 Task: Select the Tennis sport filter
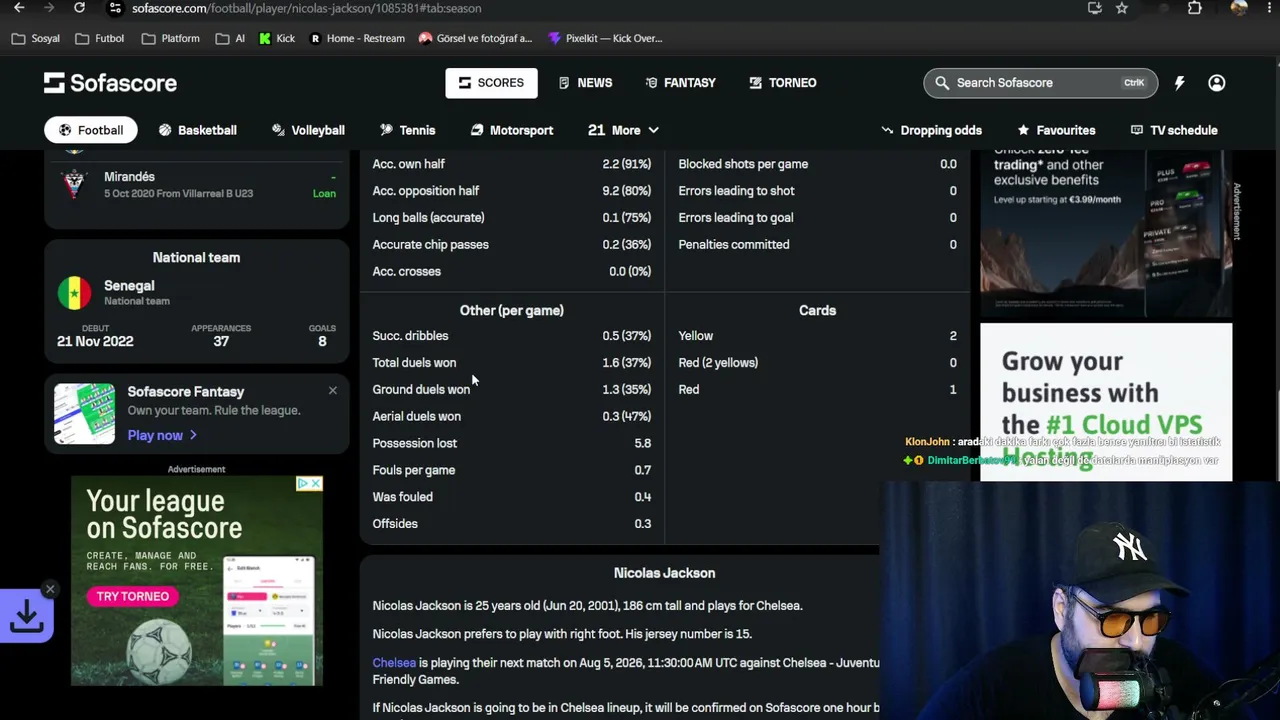click(407, 130)
